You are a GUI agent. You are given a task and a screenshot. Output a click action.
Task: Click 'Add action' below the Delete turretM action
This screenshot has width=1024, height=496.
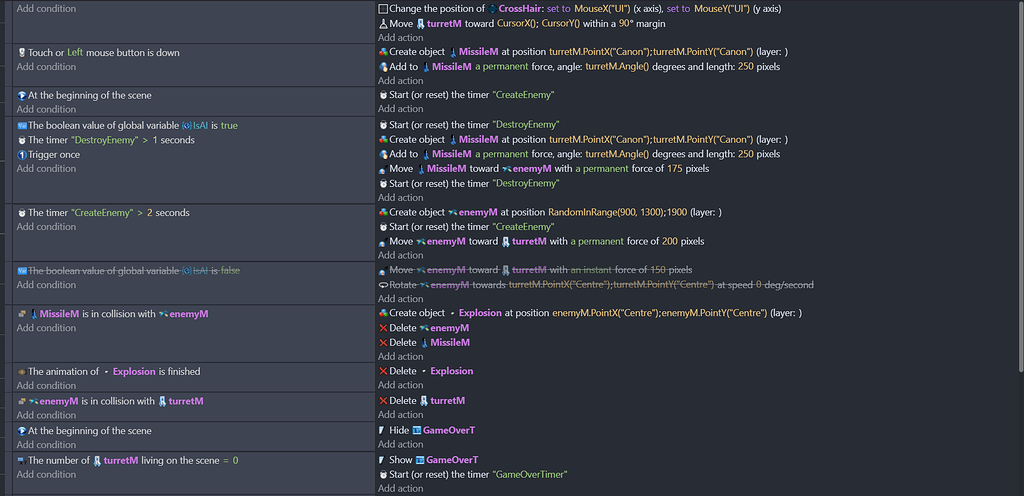click(x=400, y=415)
